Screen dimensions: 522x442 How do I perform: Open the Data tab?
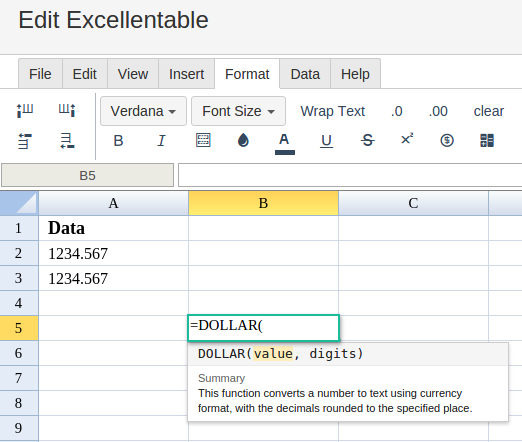[305, 74]
